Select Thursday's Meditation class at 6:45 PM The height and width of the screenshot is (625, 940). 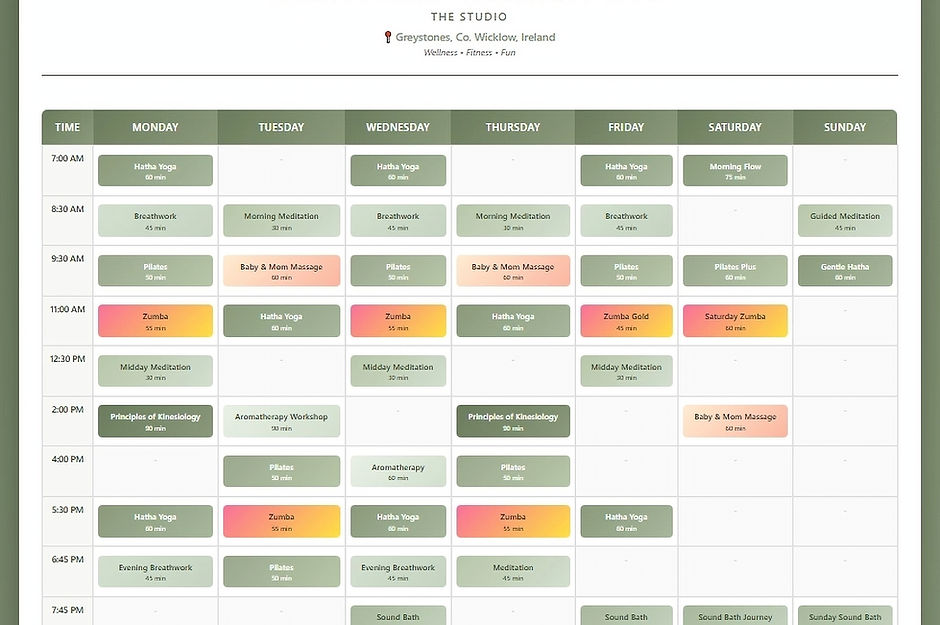(x=512, y=570)
